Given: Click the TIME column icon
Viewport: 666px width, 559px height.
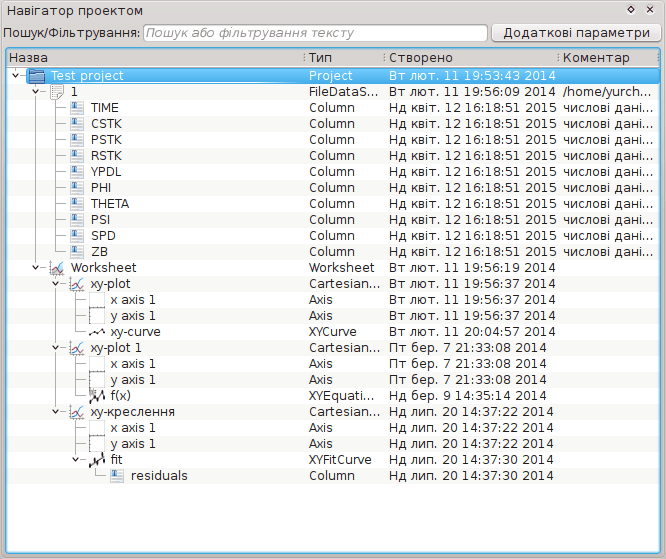Looking at the screenshot, I should (x=77, y=108).
